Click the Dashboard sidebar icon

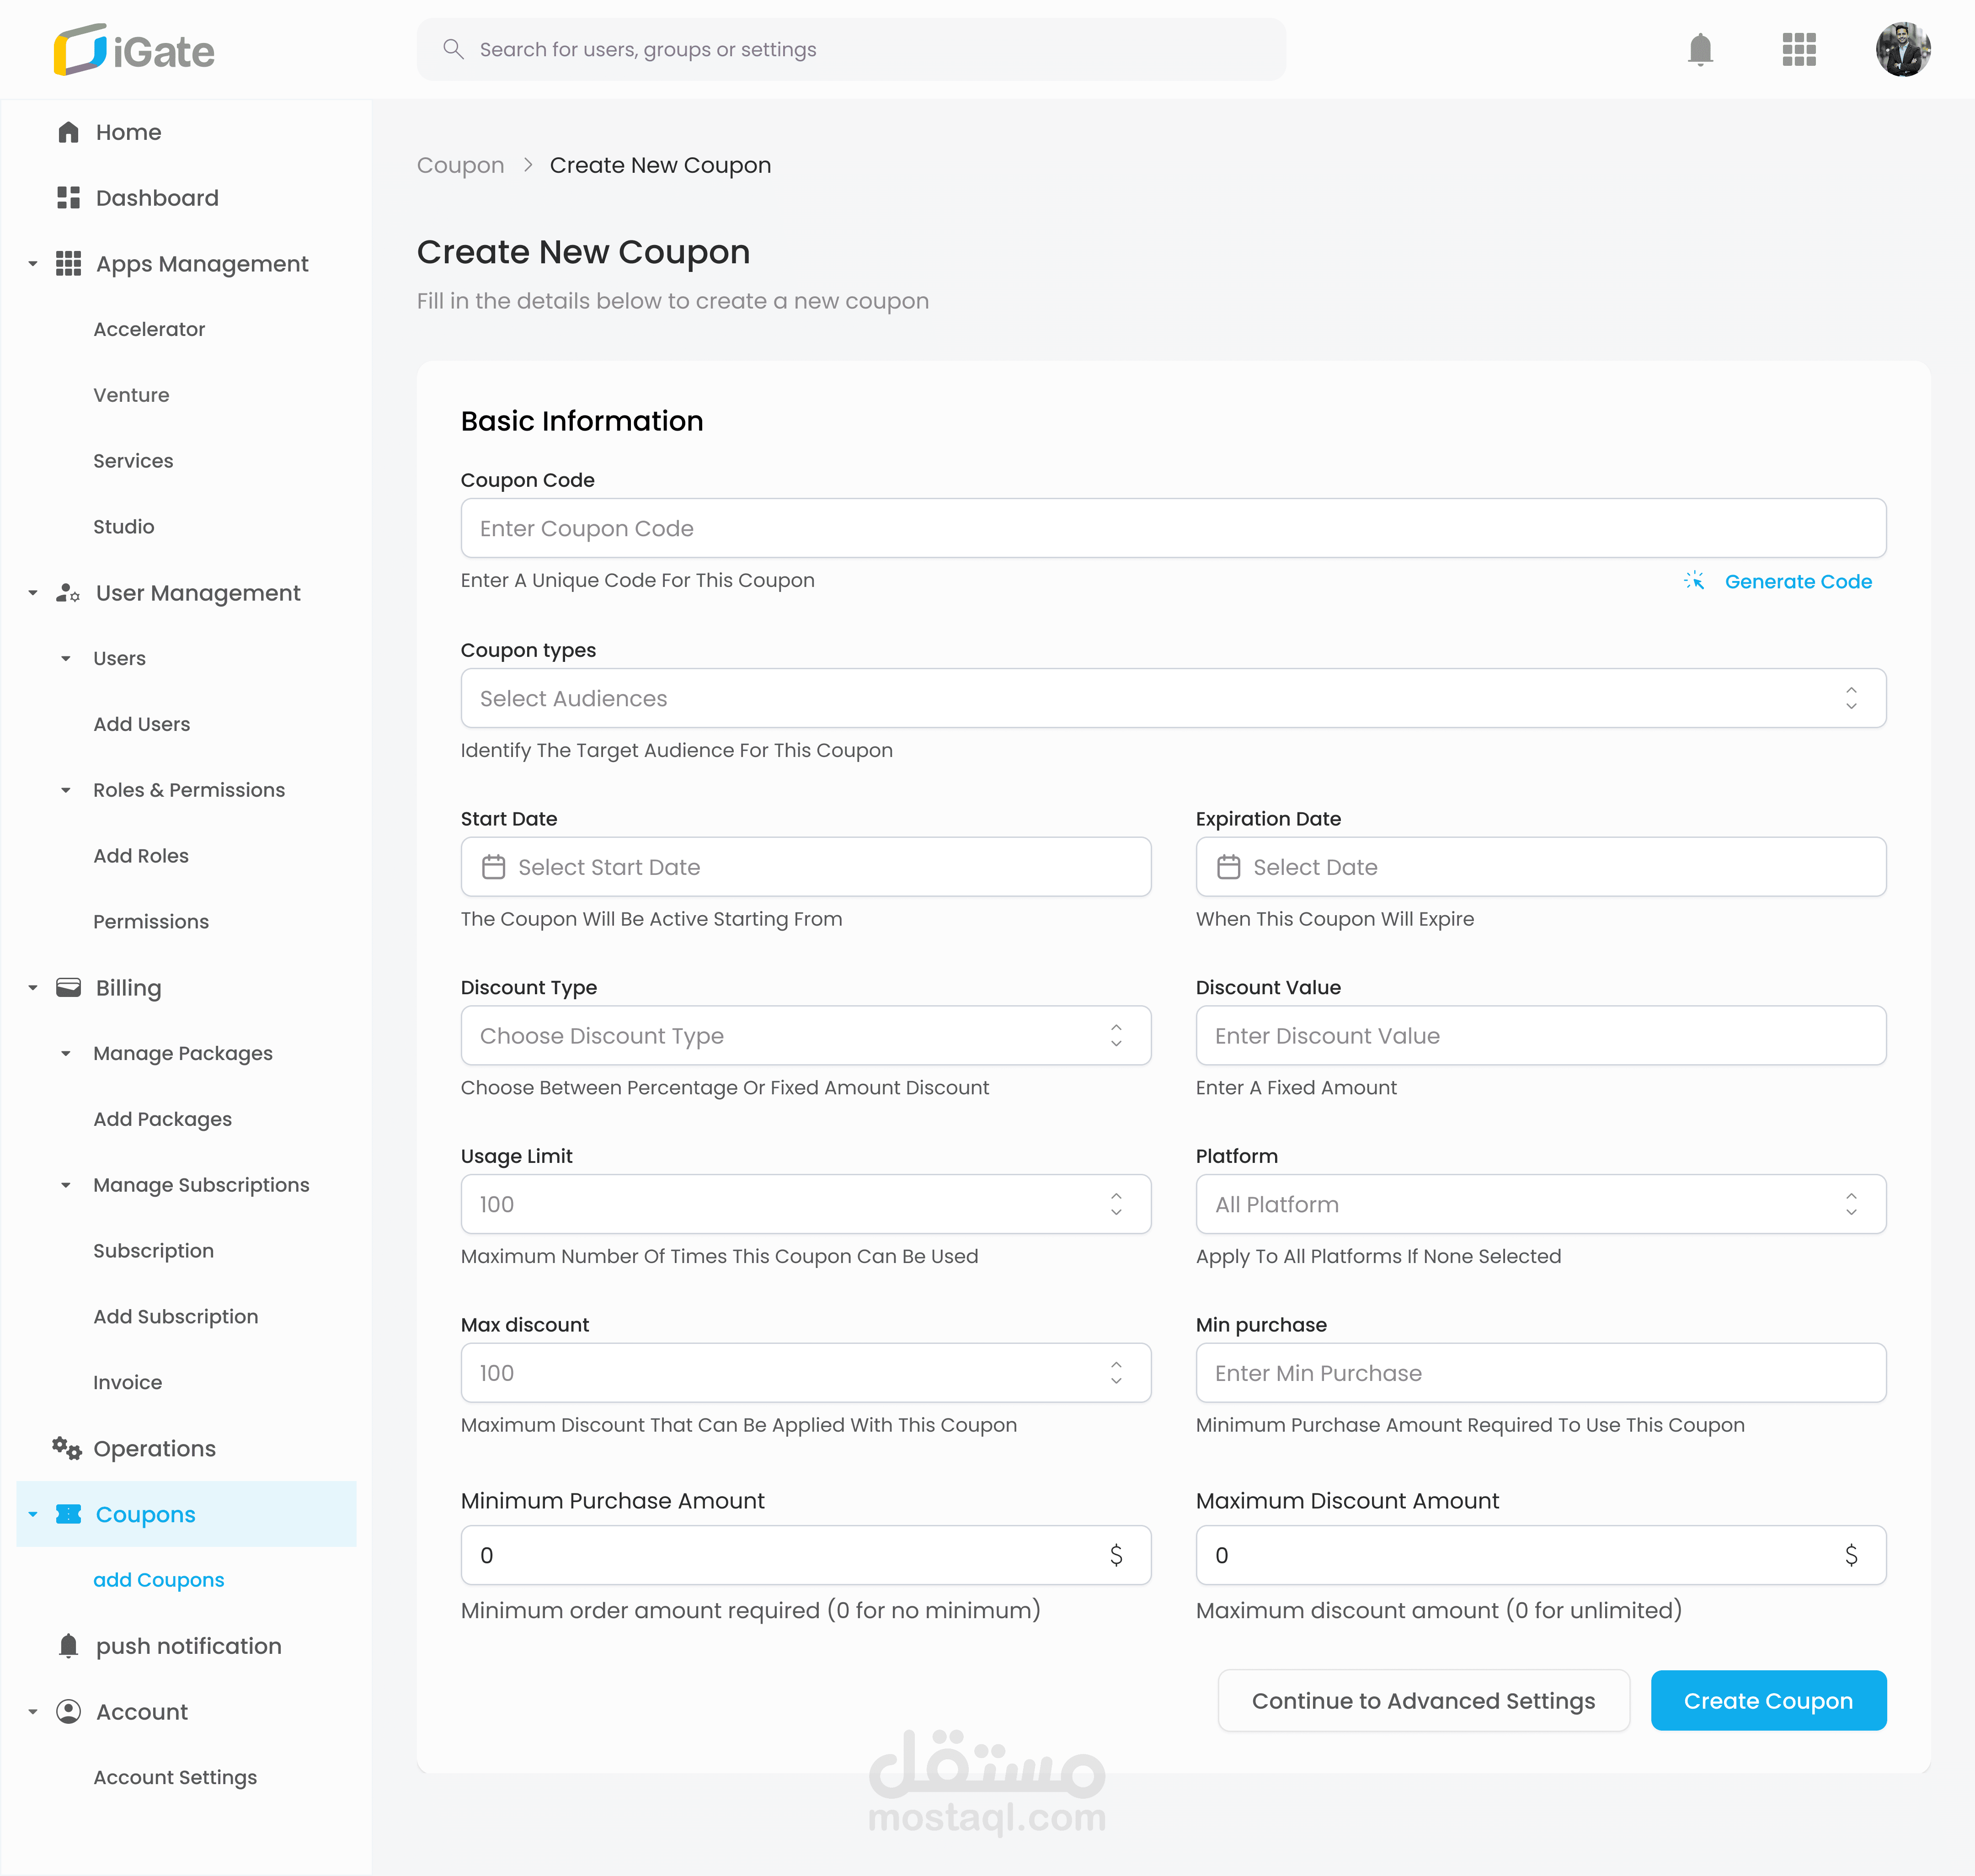68,198
